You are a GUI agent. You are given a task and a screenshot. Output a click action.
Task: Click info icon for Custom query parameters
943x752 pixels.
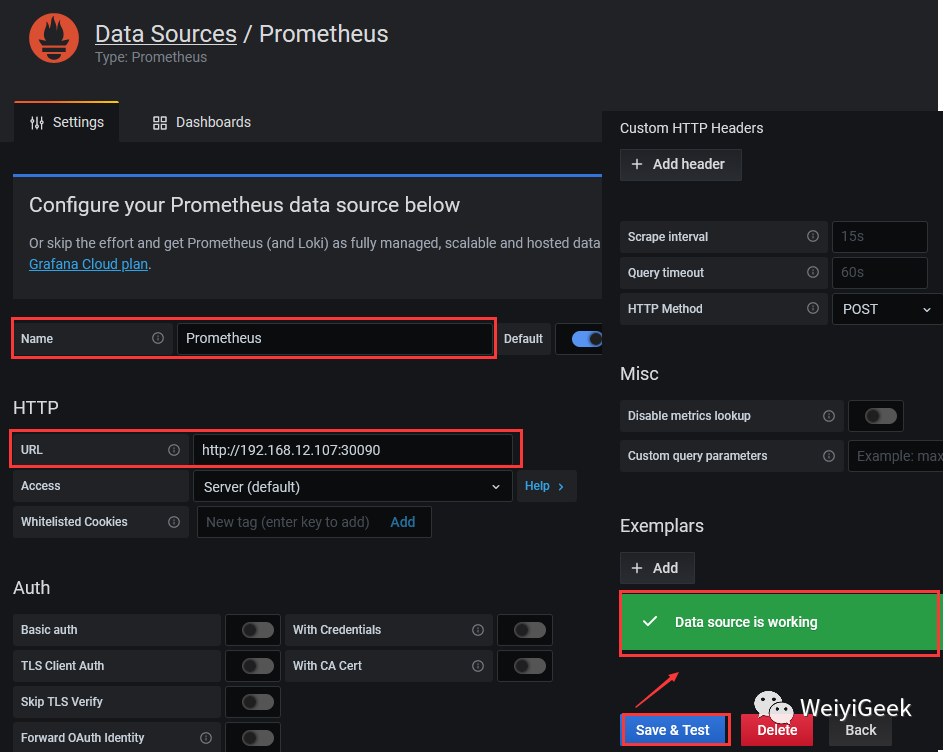point(829,456)
